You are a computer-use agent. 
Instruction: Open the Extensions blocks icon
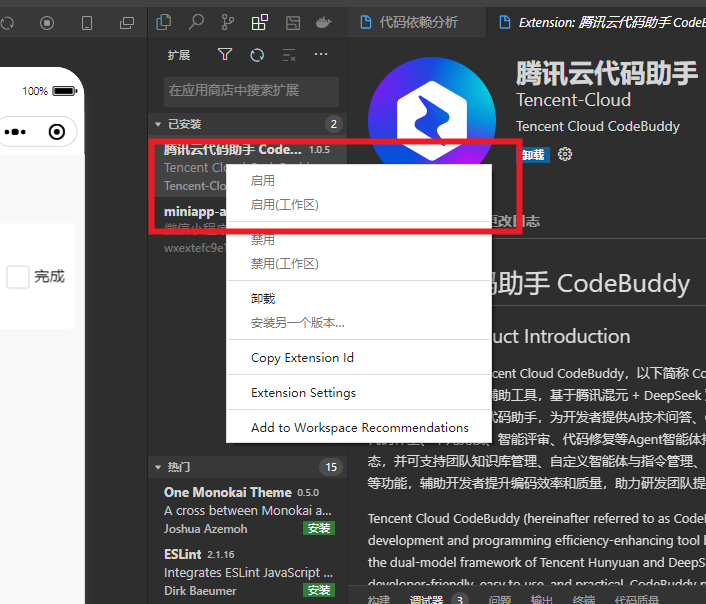tap(260, 22)
